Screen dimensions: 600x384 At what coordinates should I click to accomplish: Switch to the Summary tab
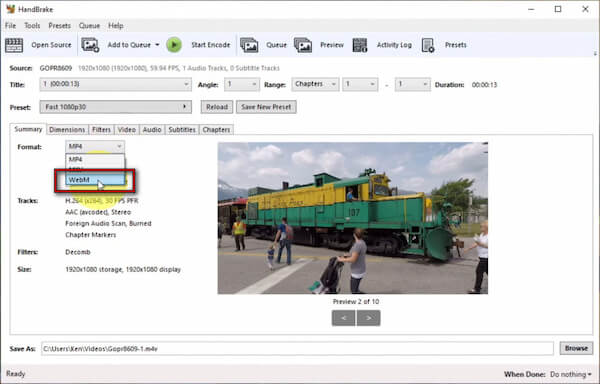click(x=28, y=129)
